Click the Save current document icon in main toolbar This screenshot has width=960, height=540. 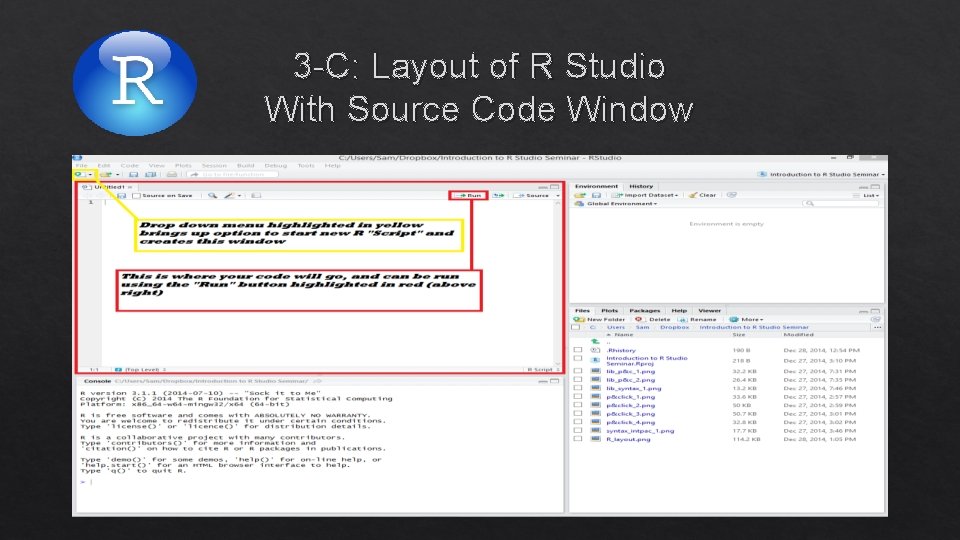click(133, 174)
